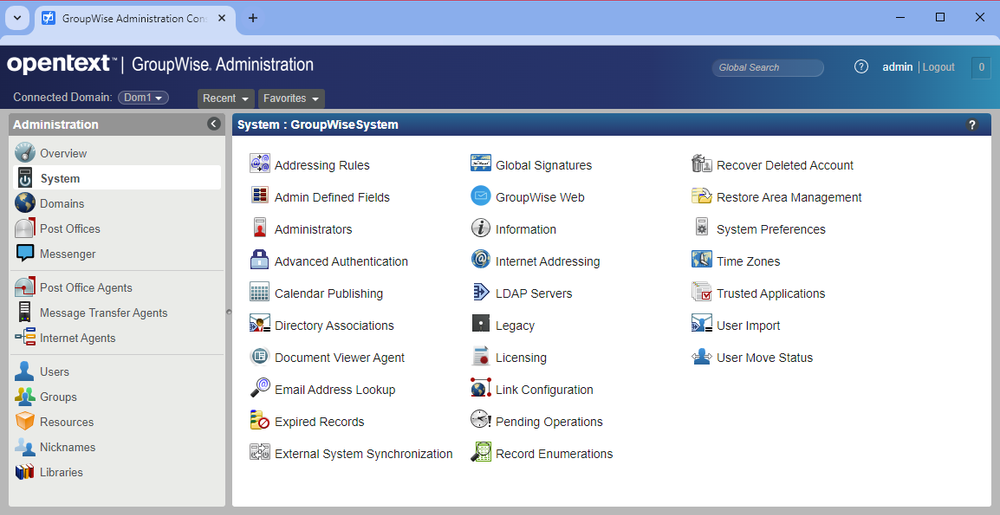Open Users in the sidebar
This screenshot has width=1000, height=515.
tap(117, 372)
